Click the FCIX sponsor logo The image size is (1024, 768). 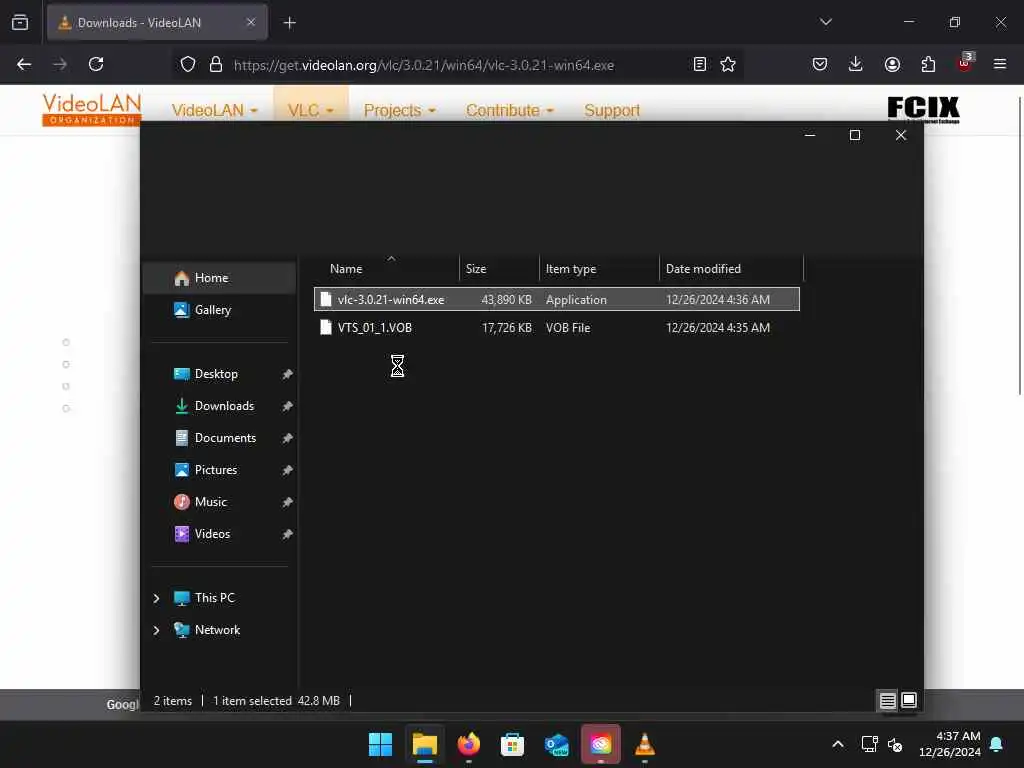tap(923, 109)
